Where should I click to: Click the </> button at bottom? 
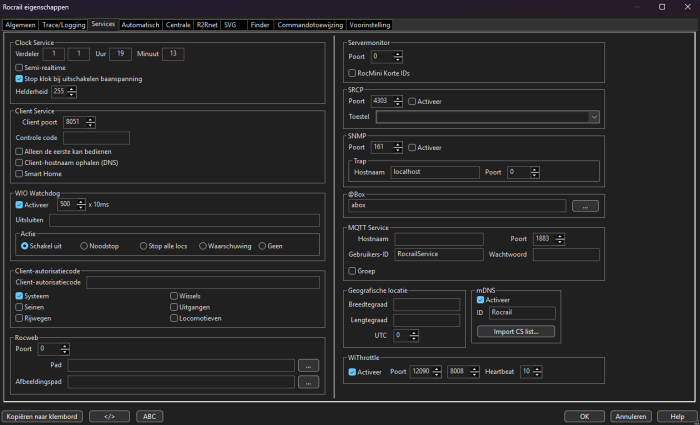point(109,415)
